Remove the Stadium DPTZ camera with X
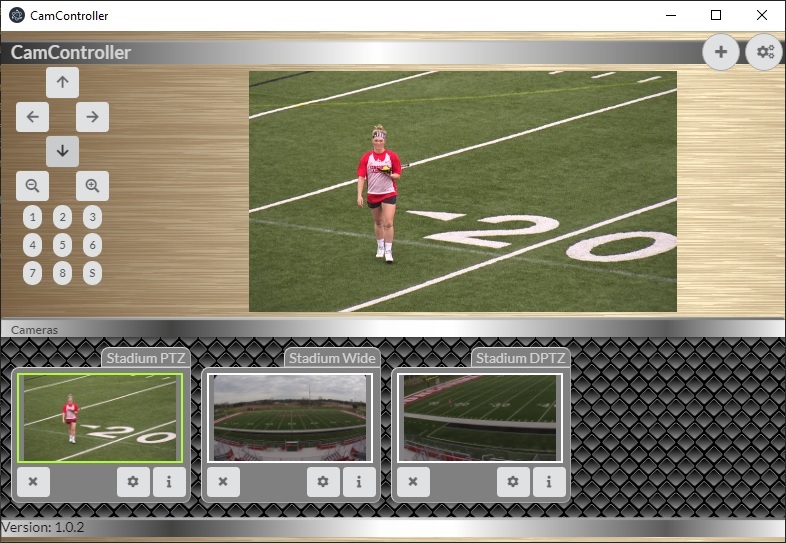Viewport: 786px width, 543px height. pyautogui.click(x=413, y=482)
